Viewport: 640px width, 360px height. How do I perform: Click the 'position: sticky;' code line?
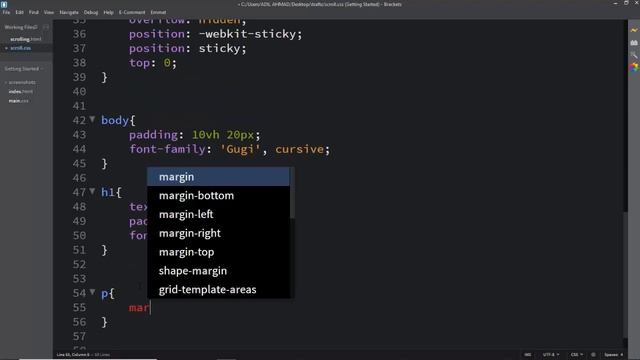click(x=188, y=48)
